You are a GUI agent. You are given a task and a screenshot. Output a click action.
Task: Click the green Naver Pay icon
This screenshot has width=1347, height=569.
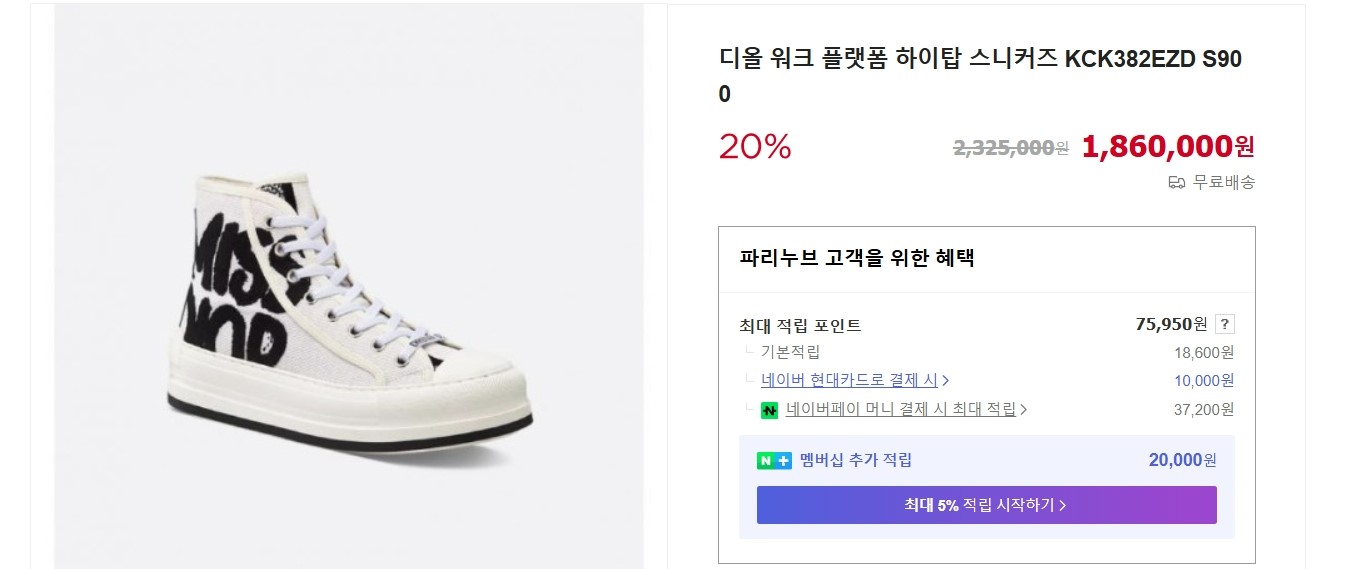click(x=769, y=410)
